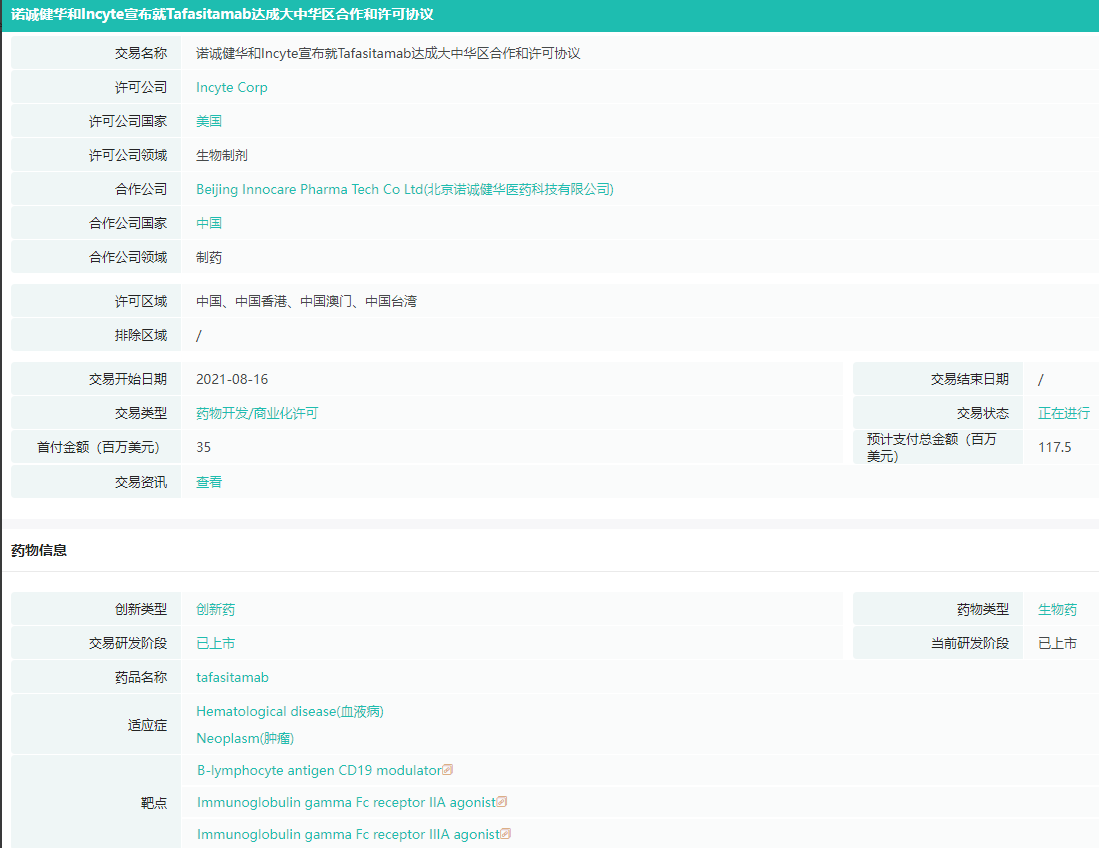Open external icon beside CD19 modulator target

click(448, 770)
